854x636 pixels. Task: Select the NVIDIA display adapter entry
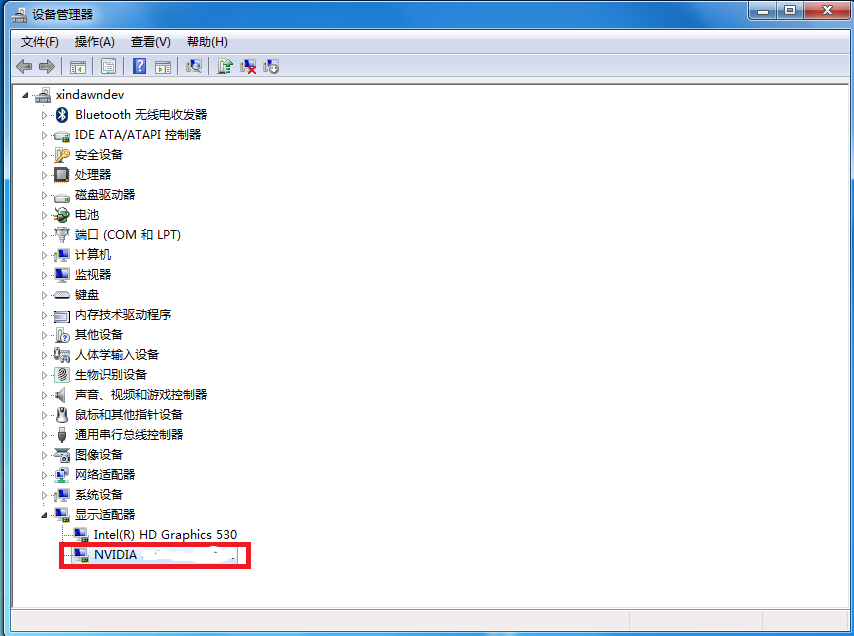point(115,555)
